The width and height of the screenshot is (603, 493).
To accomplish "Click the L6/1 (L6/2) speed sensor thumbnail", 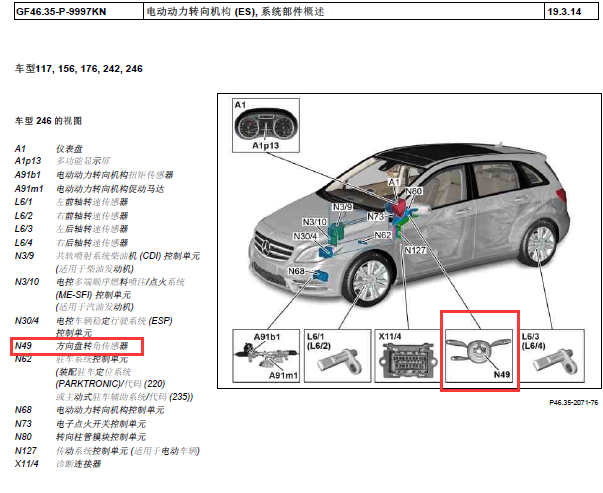I will pos(338,356).
